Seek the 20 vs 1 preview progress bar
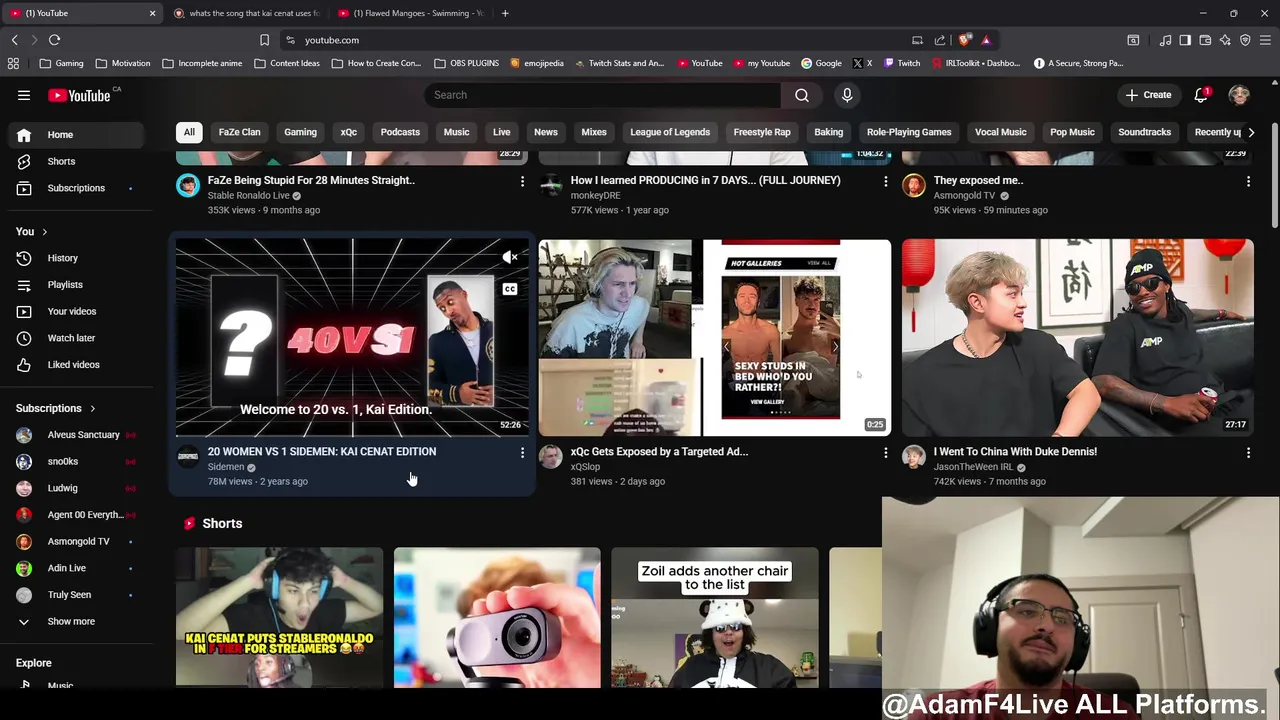This screenshot has height=720, width=1280. tap(352, 436)
